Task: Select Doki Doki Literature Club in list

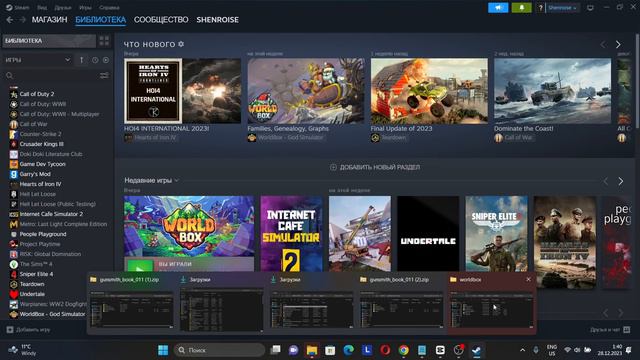Action: [x=51, y=154]
